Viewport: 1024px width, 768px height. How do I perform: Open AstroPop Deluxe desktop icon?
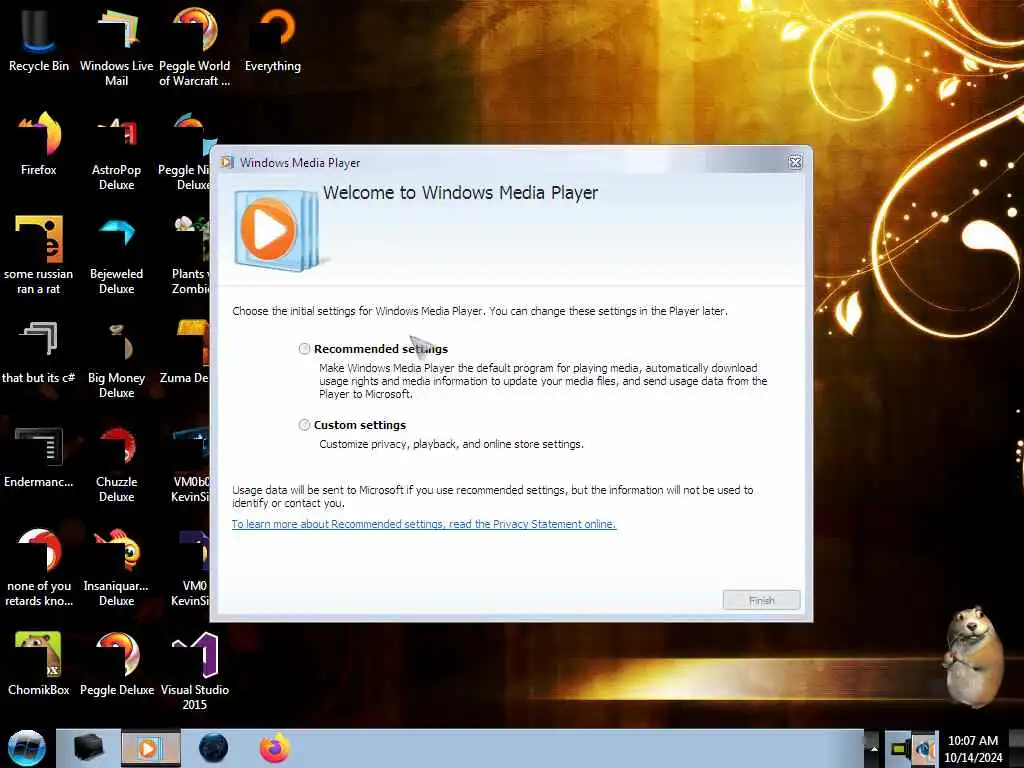(116, 152)
